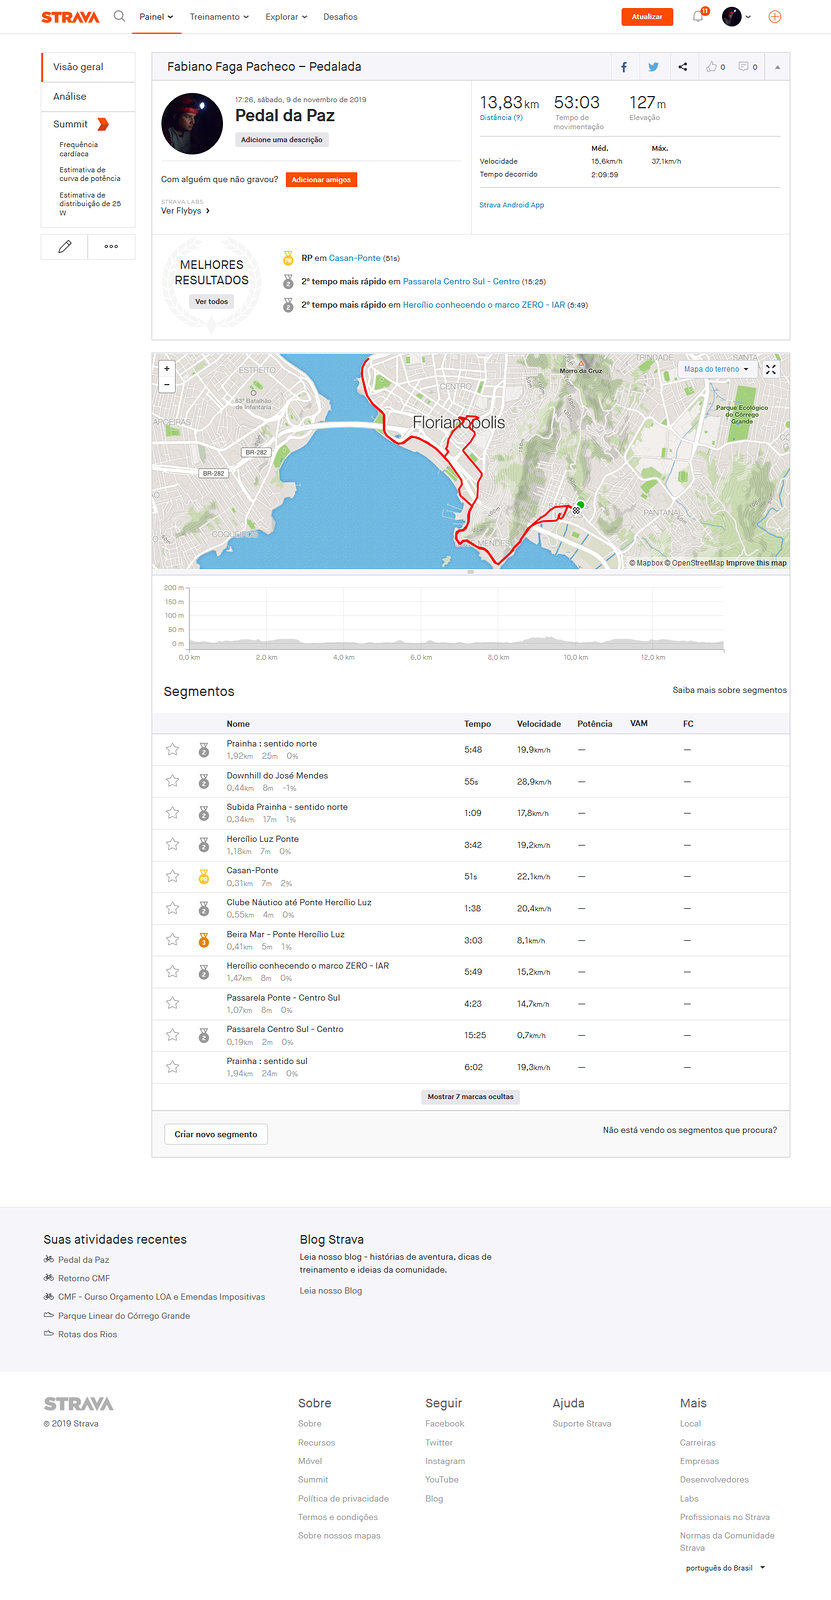Open Ver Flybys link

pos(185,211)
